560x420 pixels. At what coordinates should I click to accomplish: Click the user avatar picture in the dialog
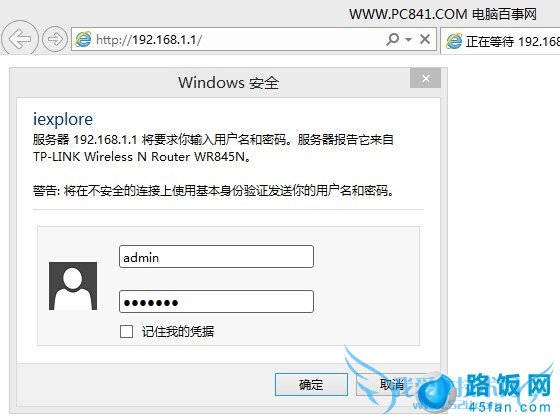coord(73,286)
